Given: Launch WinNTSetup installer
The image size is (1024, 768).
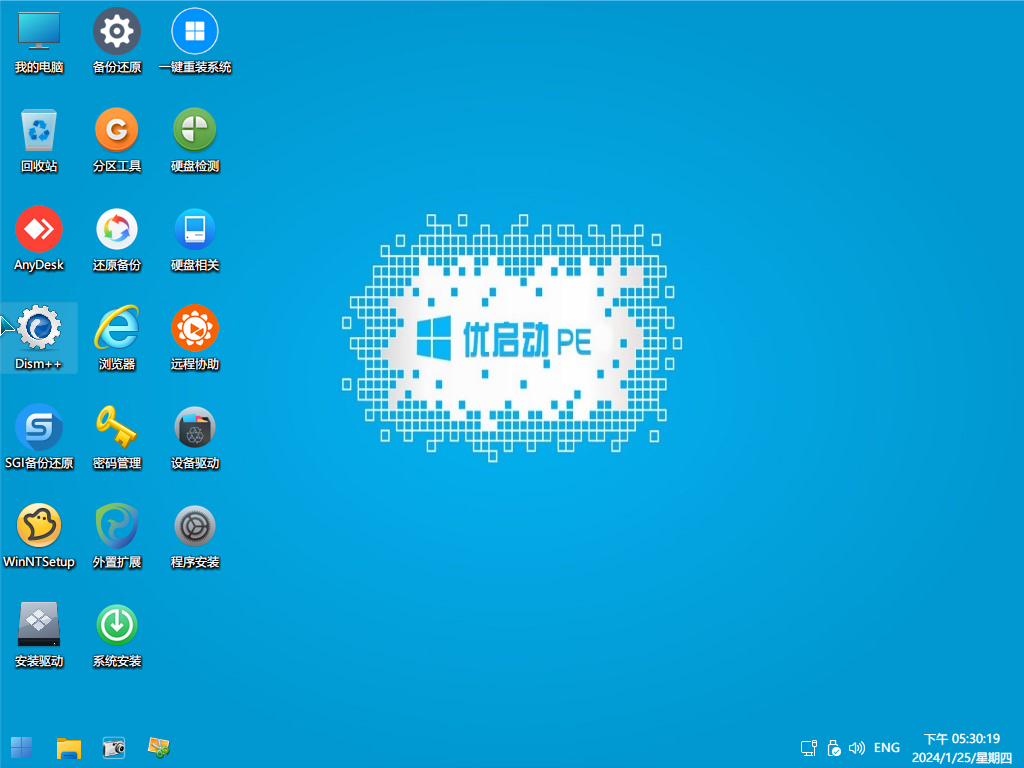Looking at the screenshot, I should point(39,536).
